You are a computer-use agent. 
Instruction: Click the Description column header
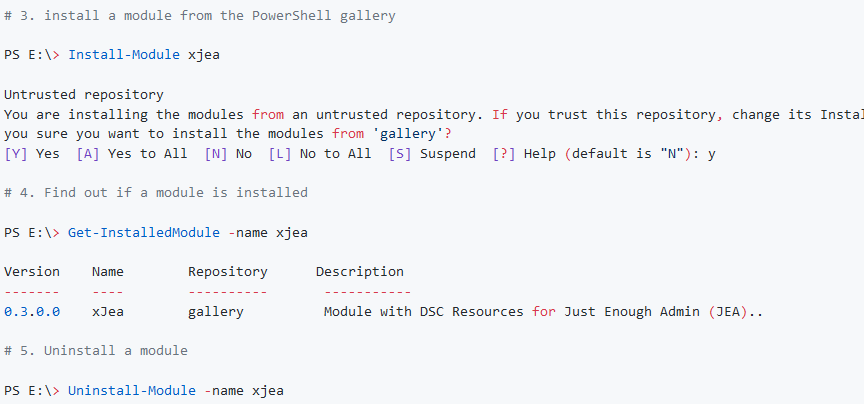point(360,272)
